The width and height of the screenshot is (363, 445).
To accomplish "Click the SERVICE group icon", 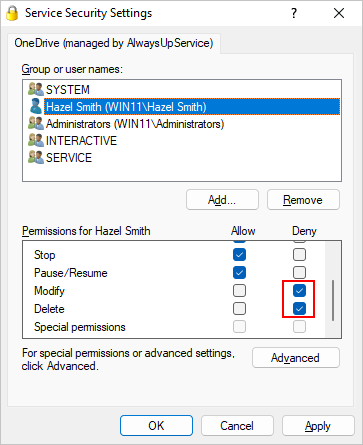I will click(36, 157).
